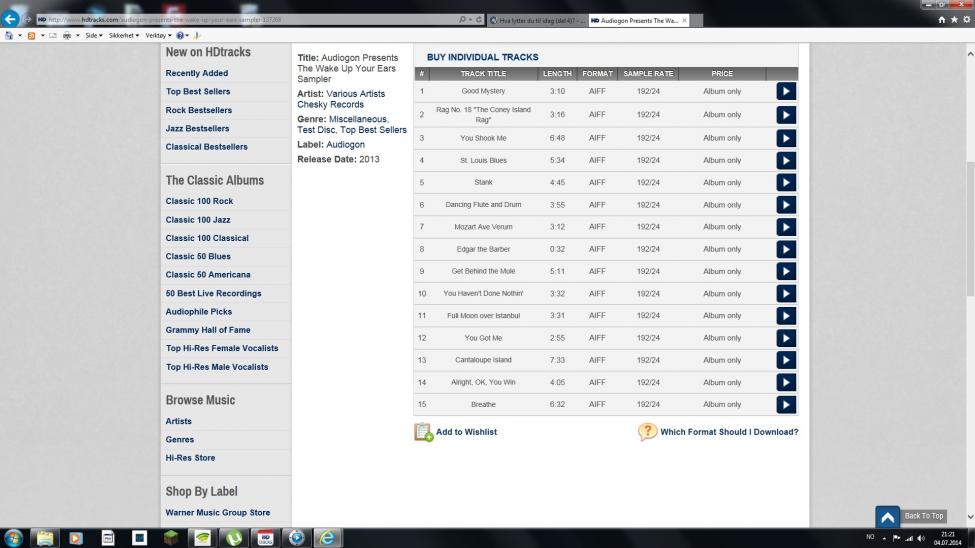Screen dimensions: 975x548
Task: Play preview of Breathe track
Action: (786, 404)
